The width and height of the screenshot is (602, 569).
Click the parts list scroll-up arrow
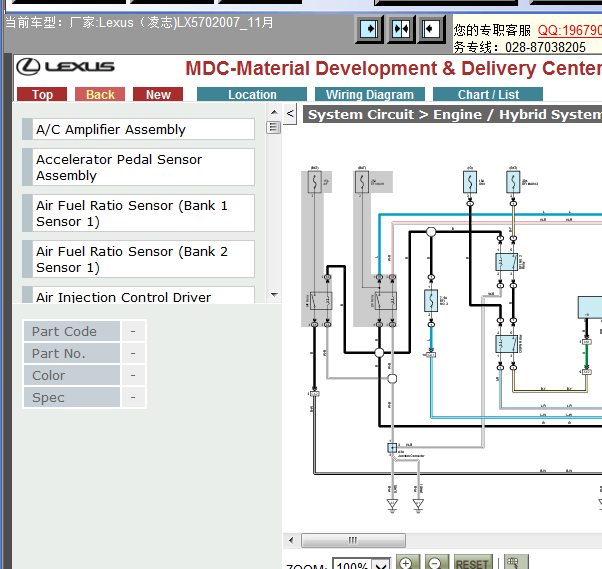[274, 112]
